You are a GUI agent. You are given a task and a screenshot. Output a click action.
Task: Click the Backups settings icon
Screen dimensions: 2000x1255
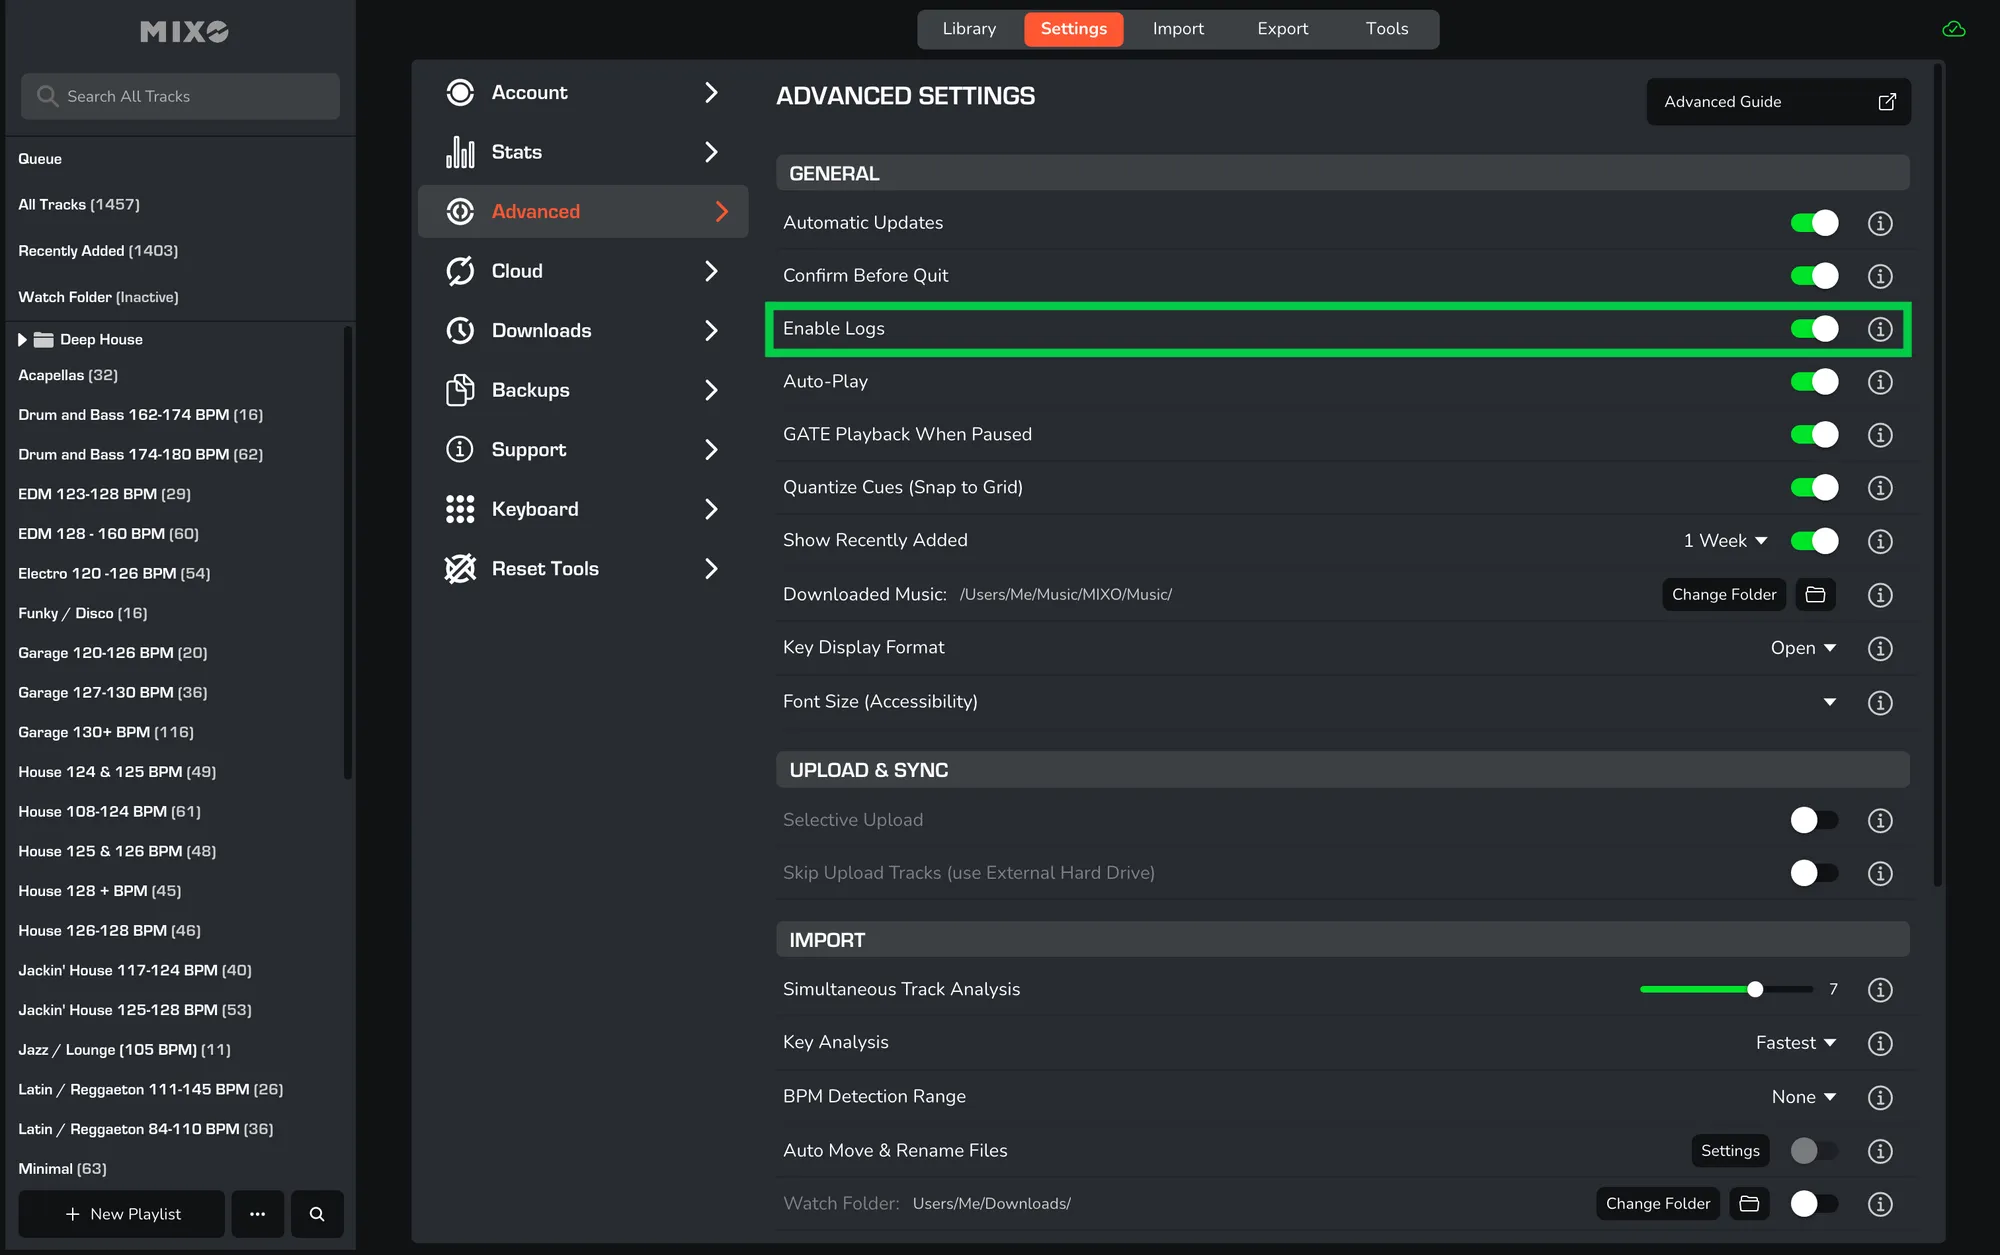click(460, 390)
